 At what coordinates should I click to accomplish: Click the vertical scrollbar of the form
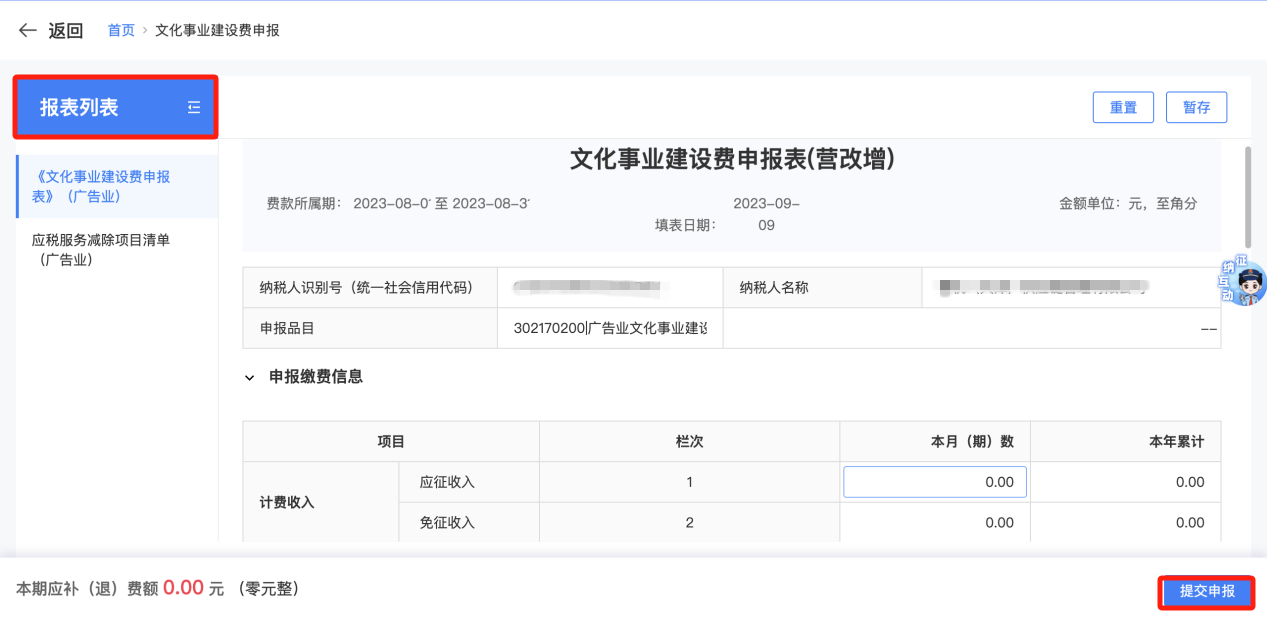1247,195
